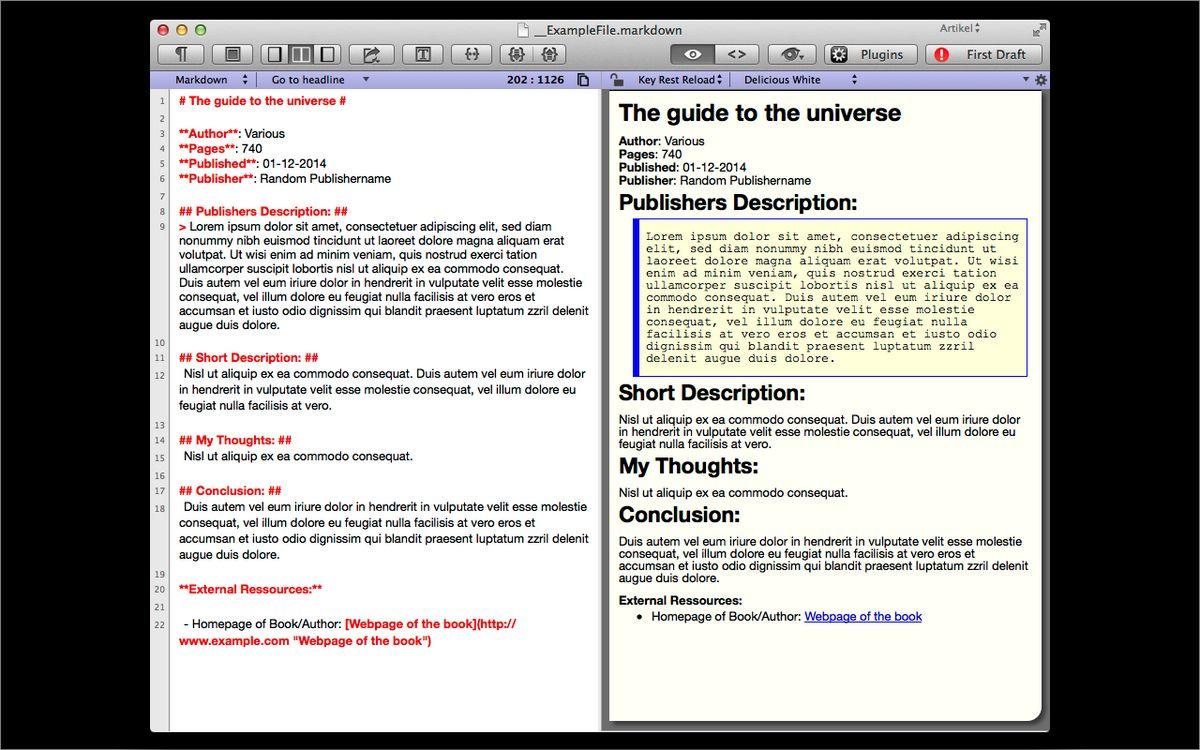The height and width of the screenshot is (750, 1200).
Task: Click '**Author**: Various' in the editor
Action: pyautogui.click(x=232, y=134)
